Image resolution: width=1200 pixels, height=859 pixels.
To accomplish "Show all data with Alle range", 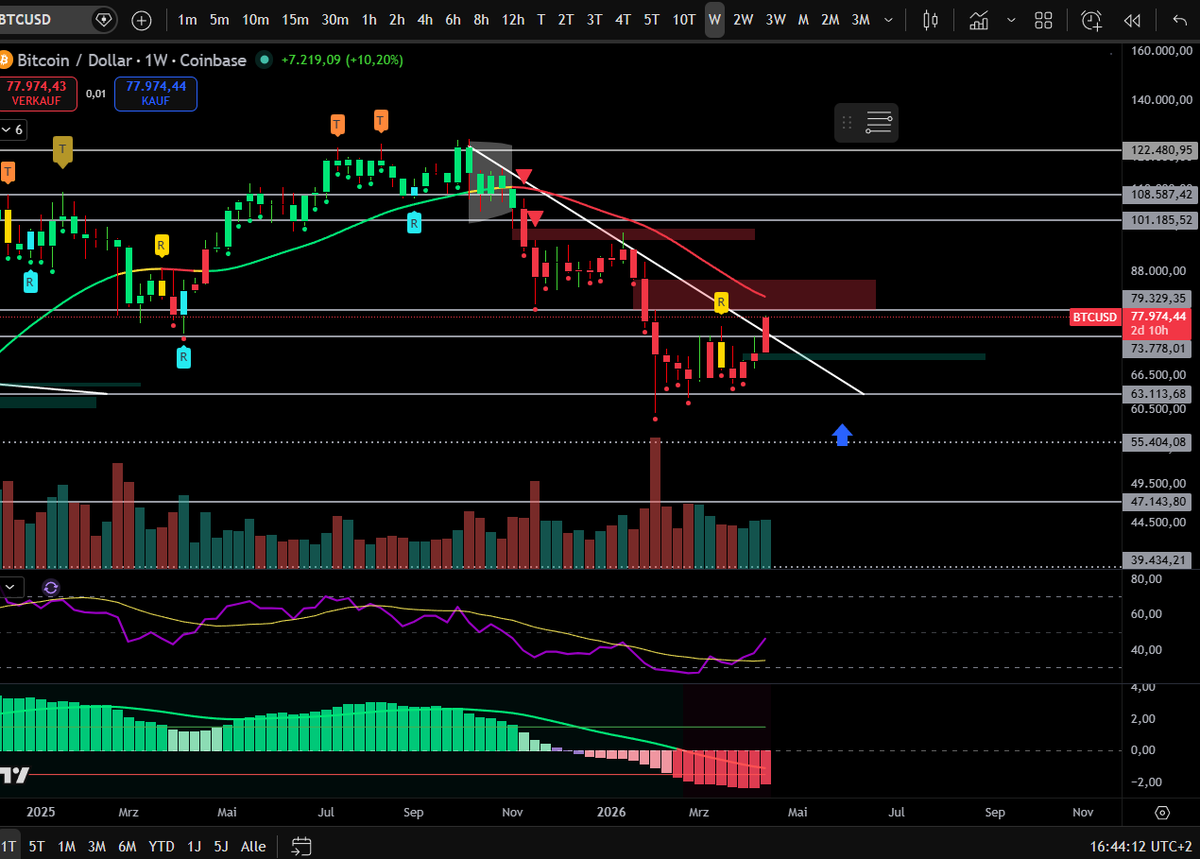I will (253, 846).
